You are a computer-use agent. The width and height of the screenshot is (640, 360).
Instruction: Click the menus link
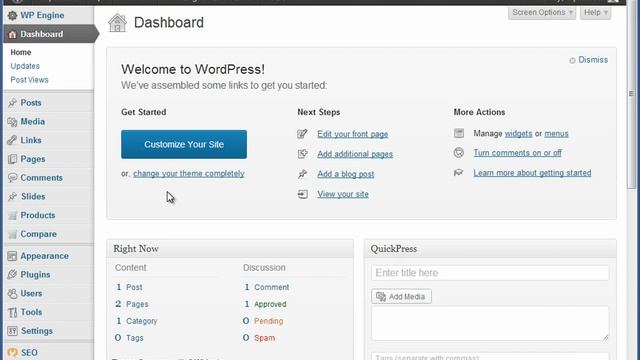pos(556,133)
